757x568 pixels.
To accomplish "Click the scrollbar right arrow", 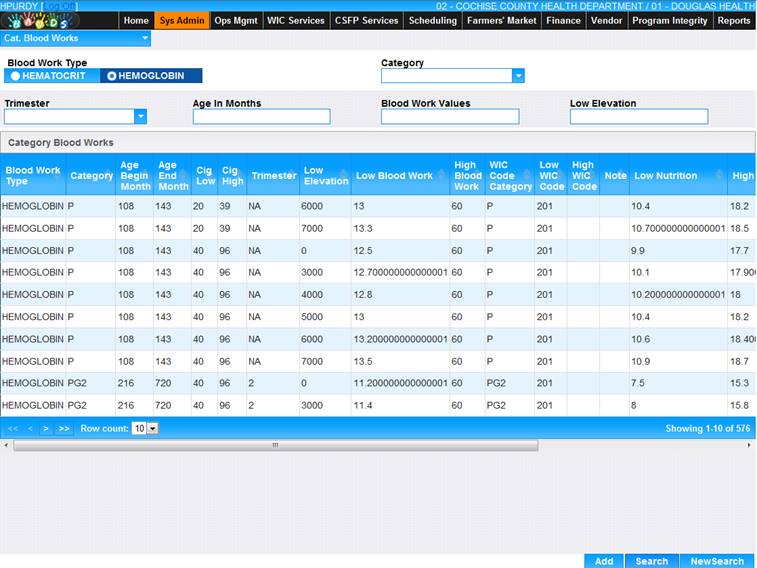I will (749, 445).
